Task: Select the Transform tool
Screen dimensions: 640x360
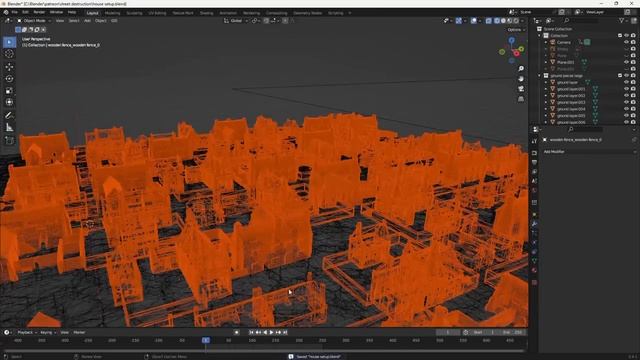Action: 9,102
